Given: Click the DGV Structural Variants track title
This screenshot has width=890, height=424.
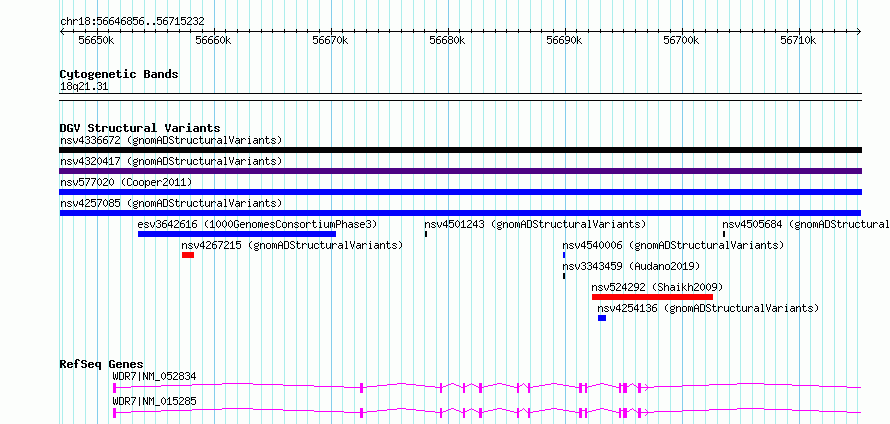Looking at the screenshot, I should click(140, 128).
